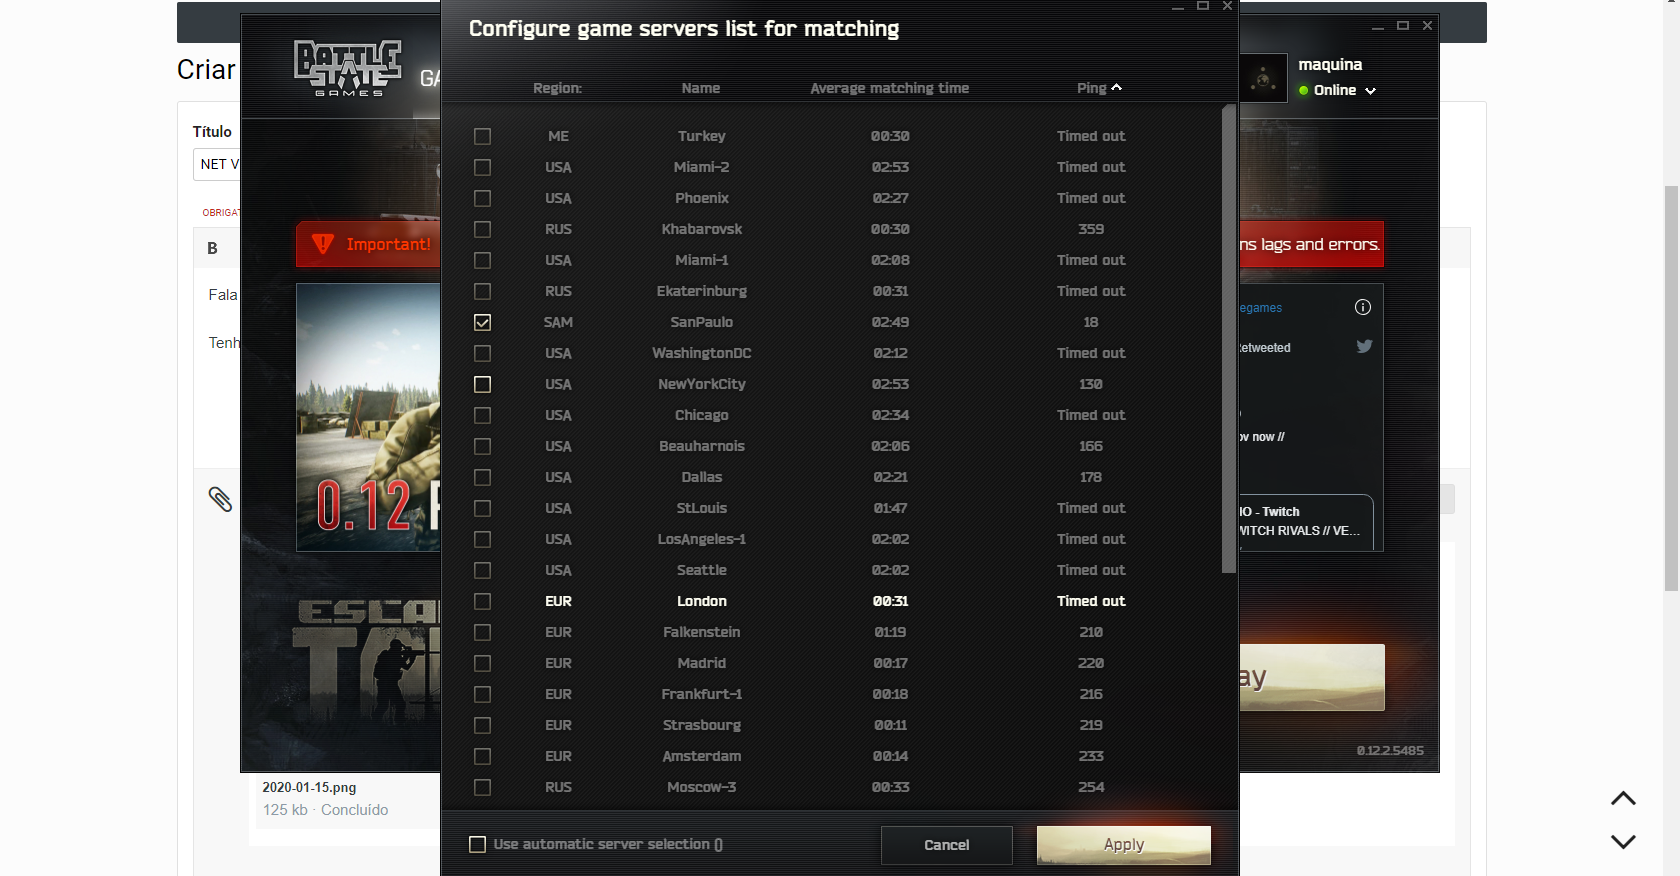Check the Beauharnois server checkbox
The width and height of the screenshot is (1680, 876).
click(482, 446)
